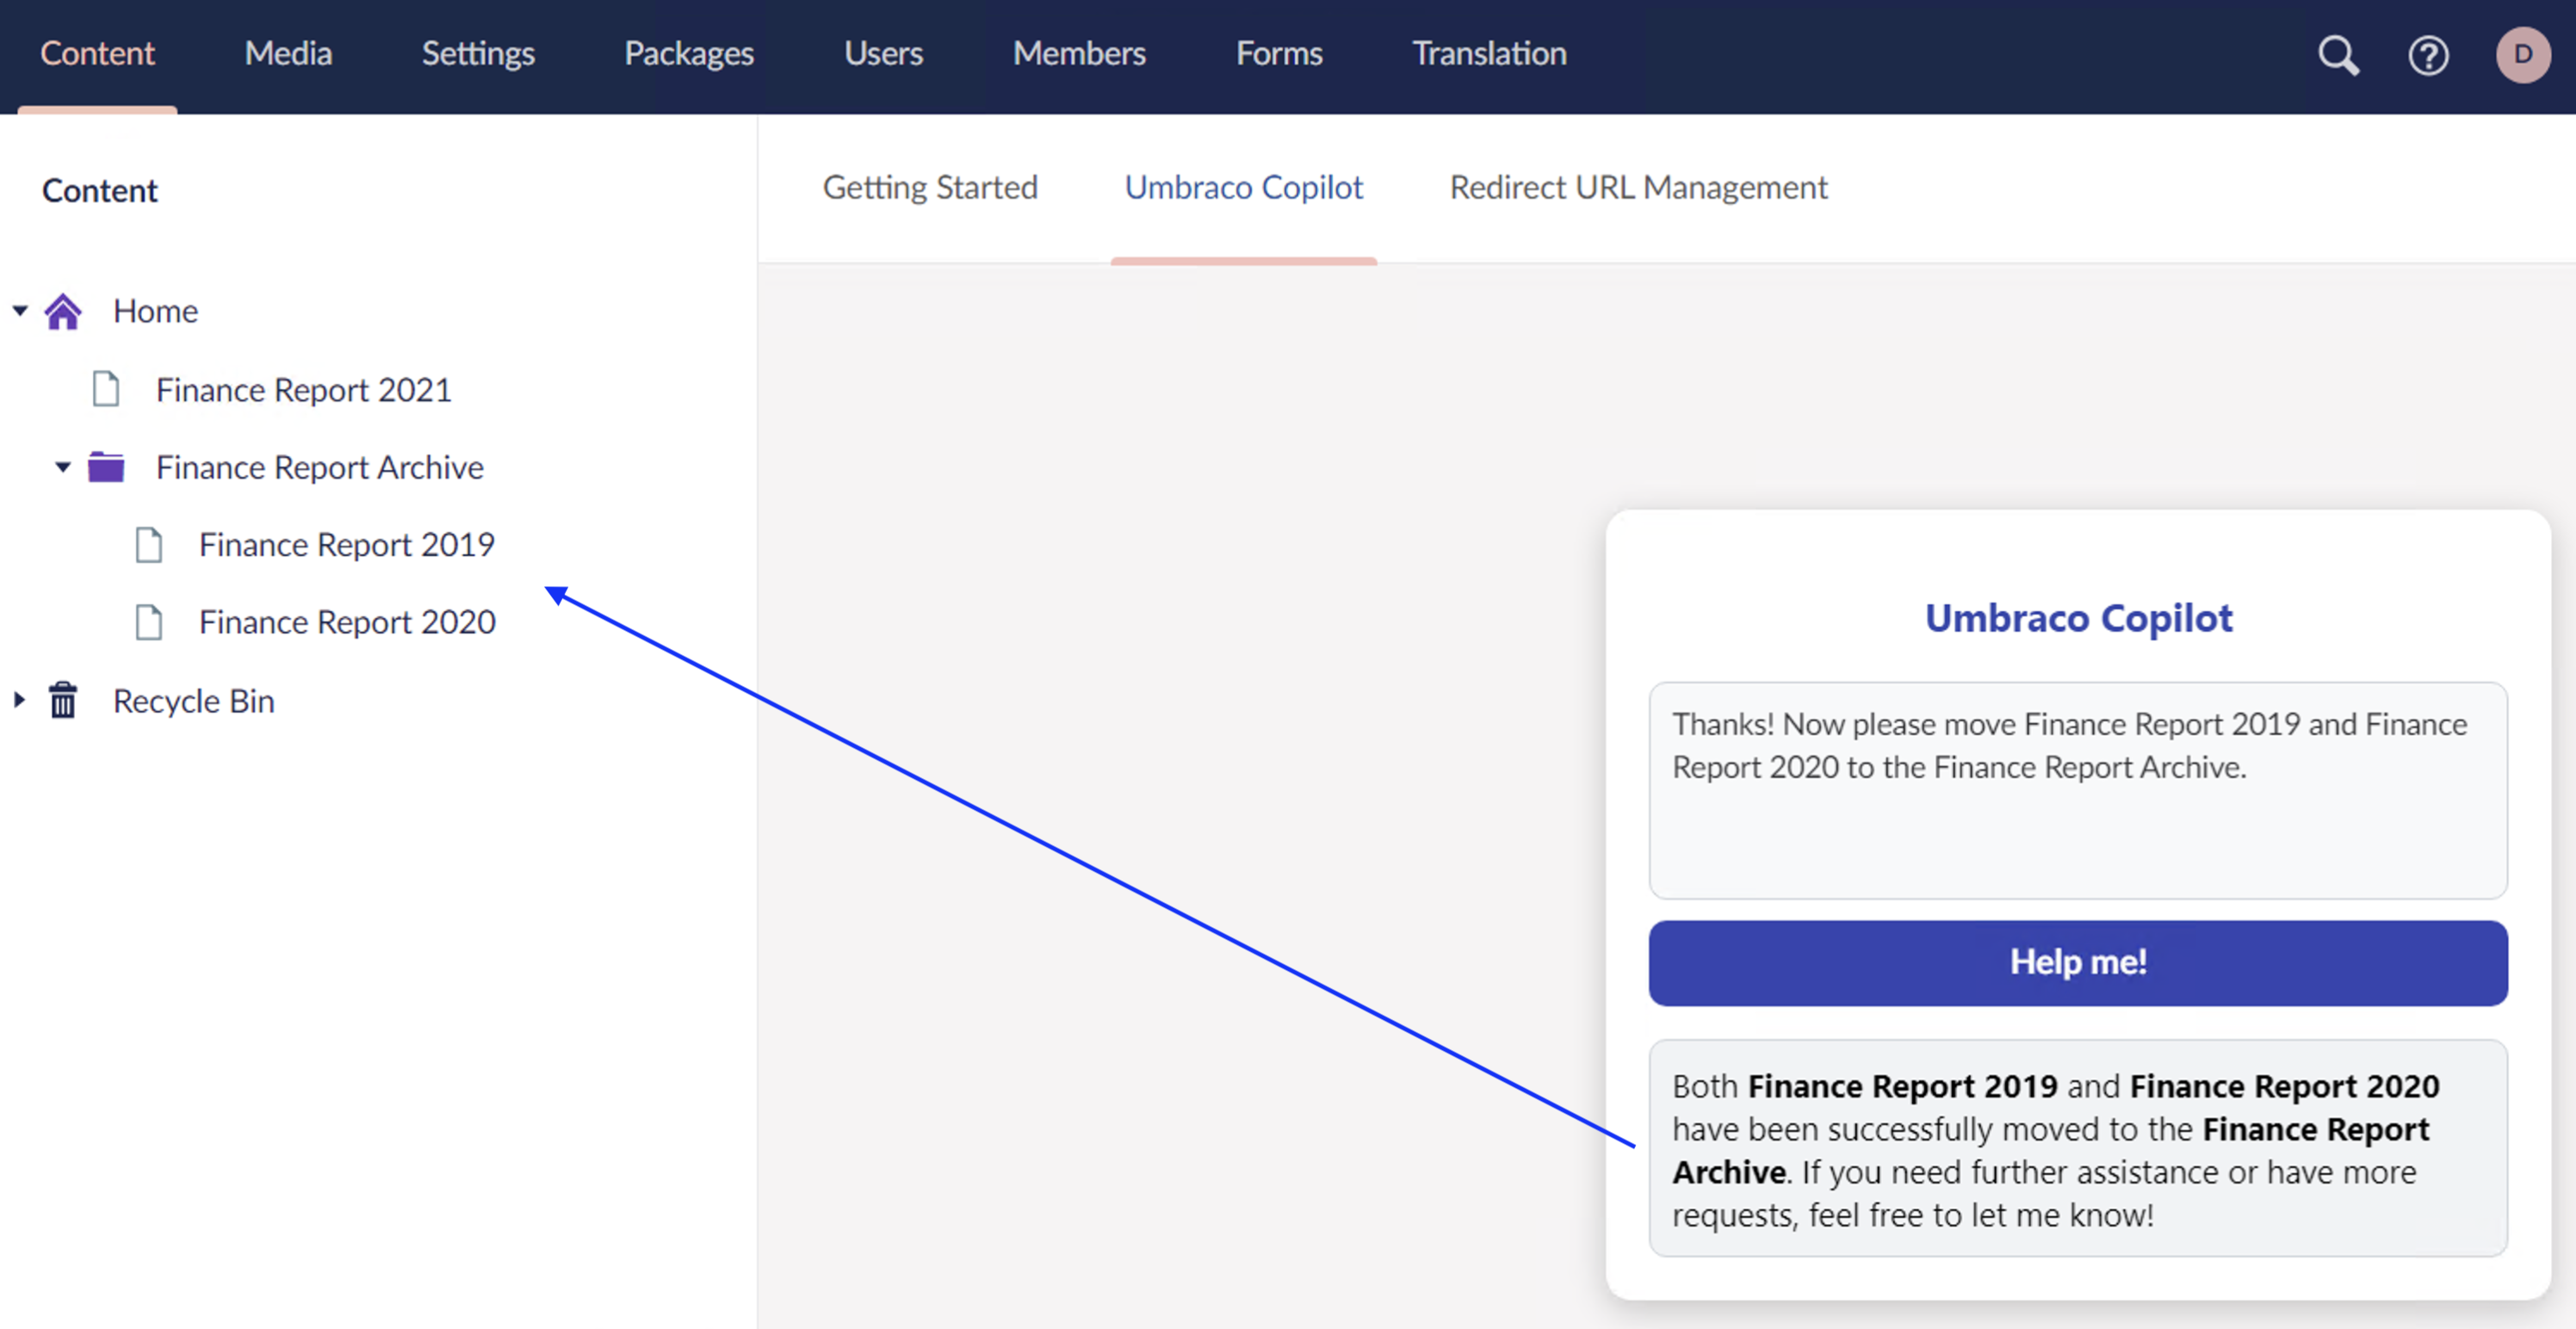Open the Users section

(883, 53)
